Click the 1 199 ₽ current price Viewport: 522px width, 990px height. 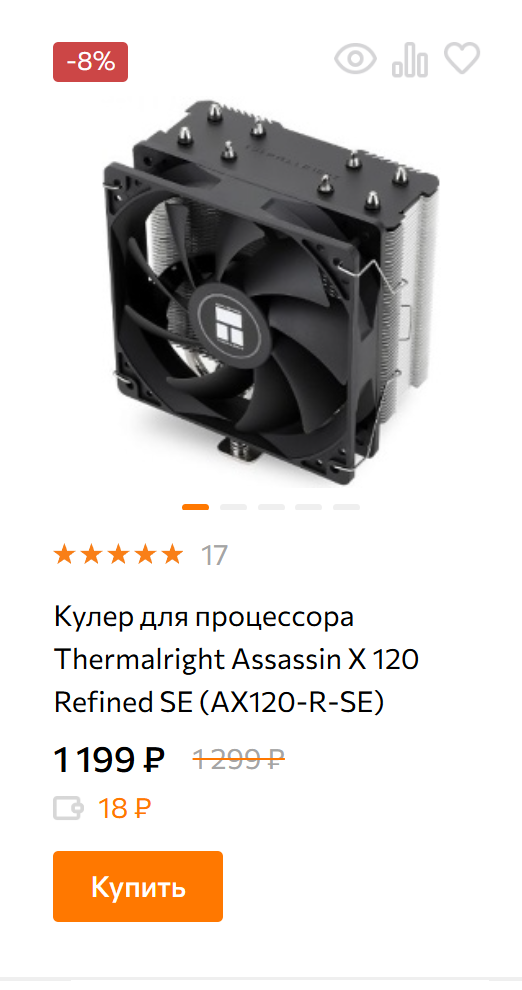tap(110, 760)
